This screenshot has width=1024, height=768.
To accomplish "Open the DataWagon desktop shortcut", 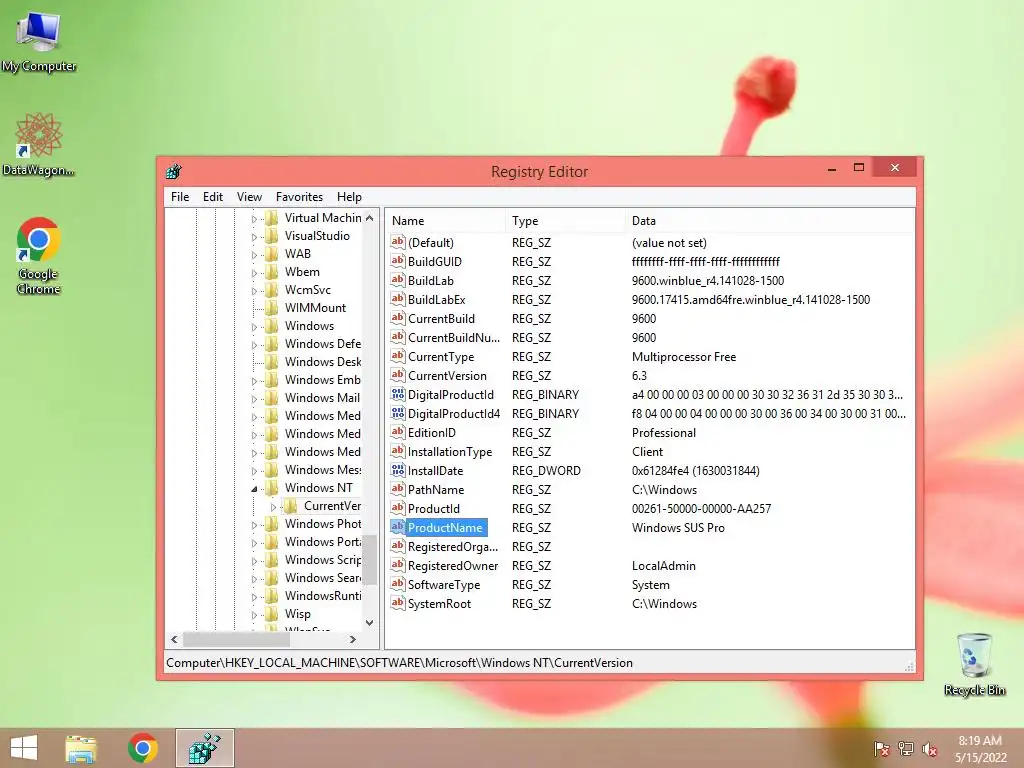I will [x=39, y=145].
